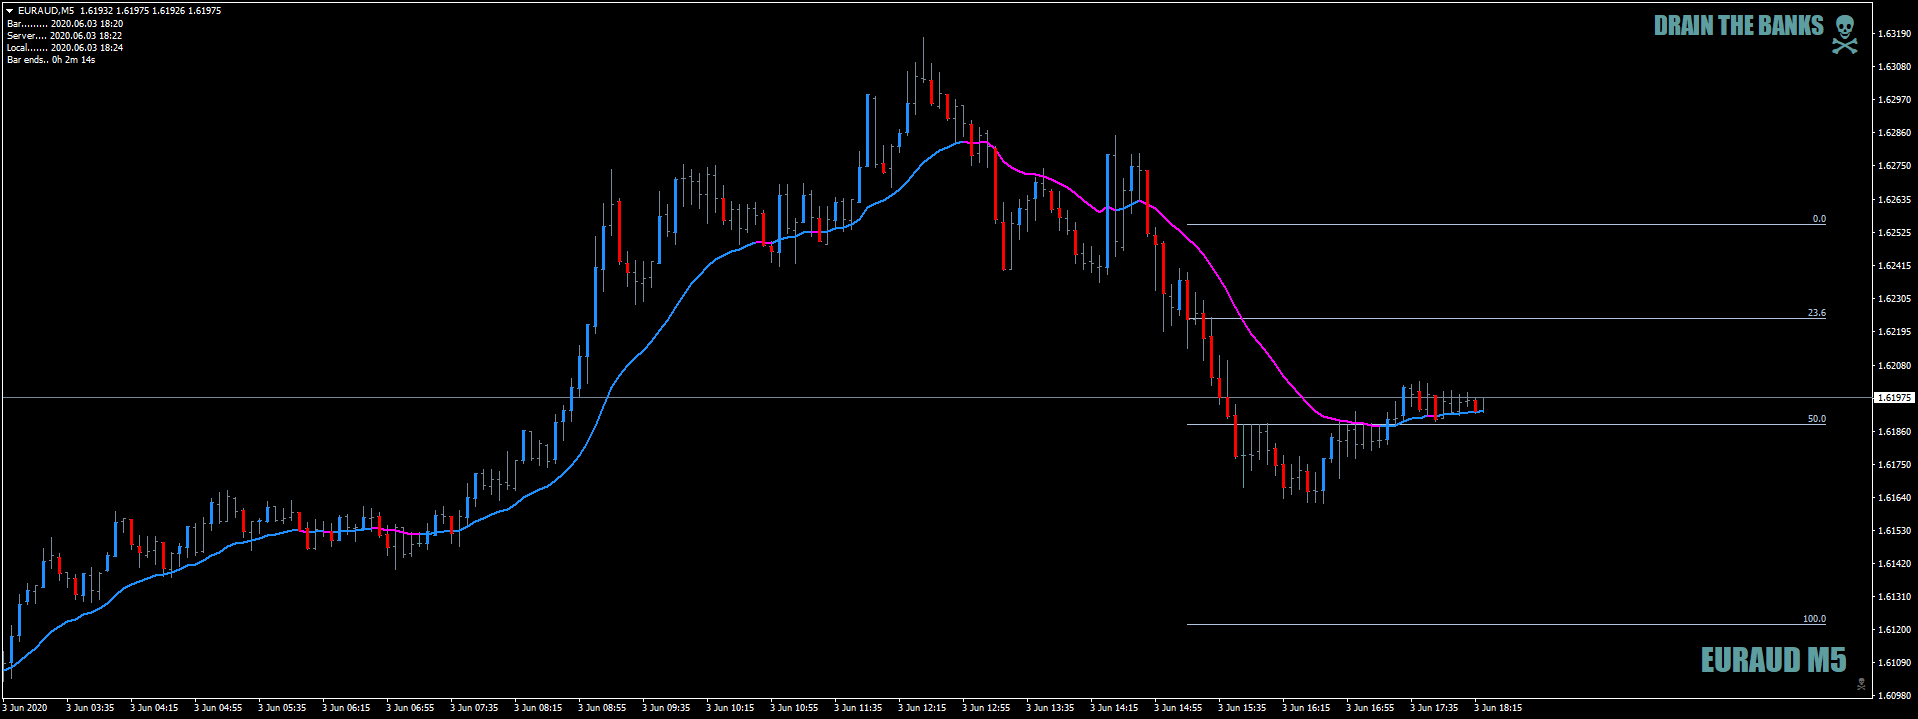Click the EURAUD,M5 symbol title text
Screen dimensions: 1918x719
point(46,11)
